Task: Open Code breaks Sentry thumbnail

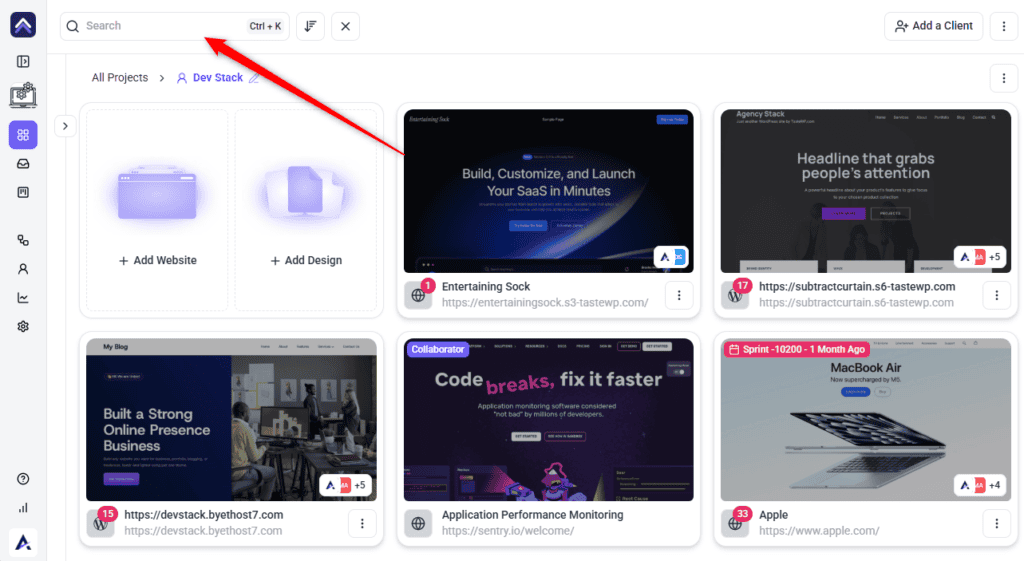Action: coord(549,419)
